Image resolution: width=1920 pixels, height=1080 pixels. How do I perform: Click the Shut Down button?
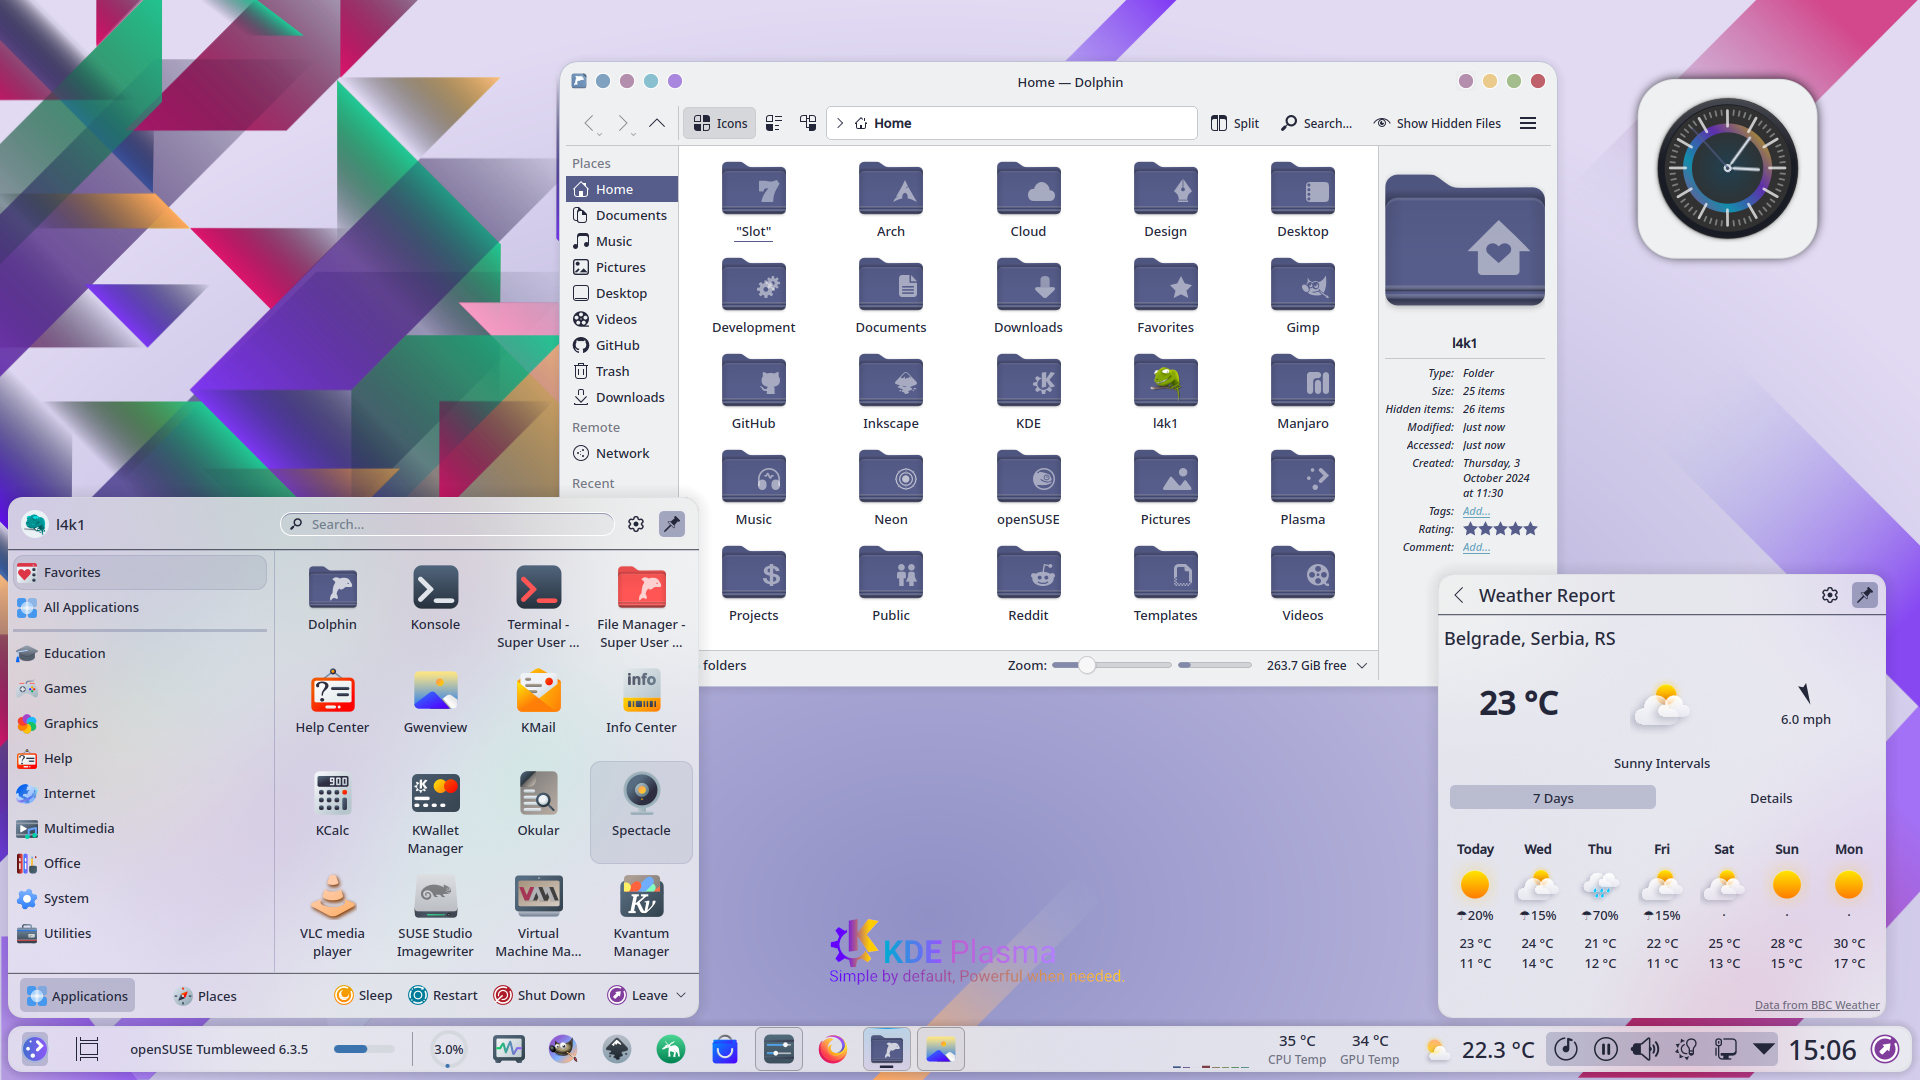coord(539,995)
